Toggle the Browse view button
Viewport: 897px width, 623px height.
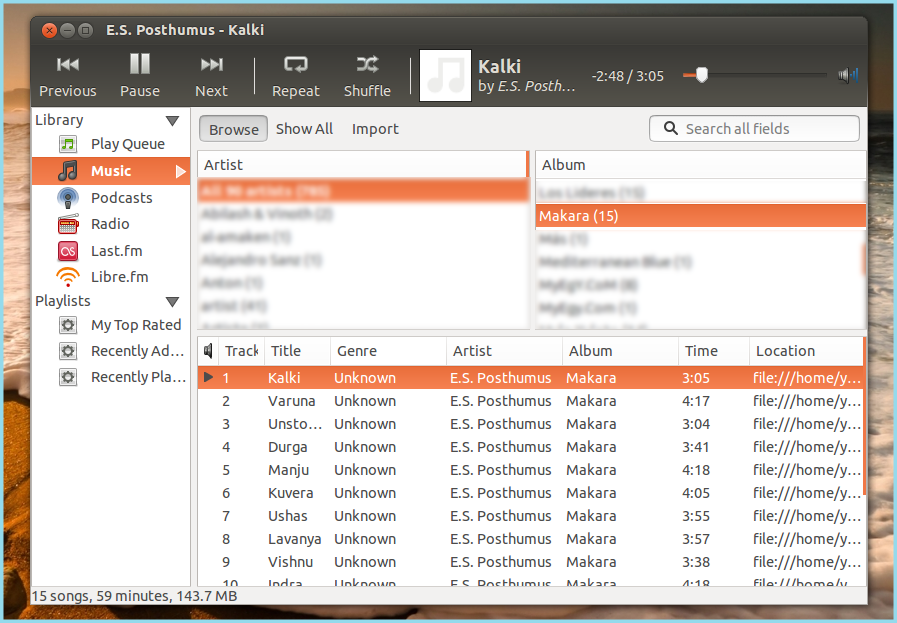pos(233,129)
